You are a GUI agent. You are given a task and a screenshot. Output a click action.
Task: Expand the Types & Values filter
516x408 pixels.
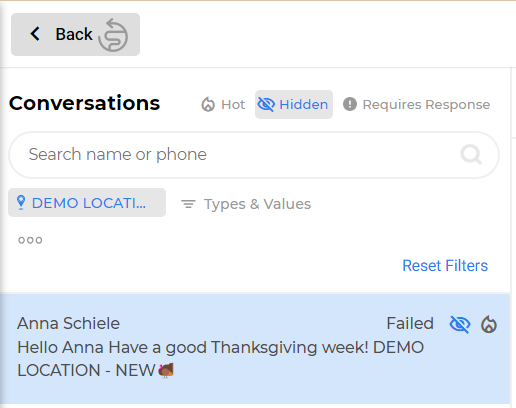point(246,204)
